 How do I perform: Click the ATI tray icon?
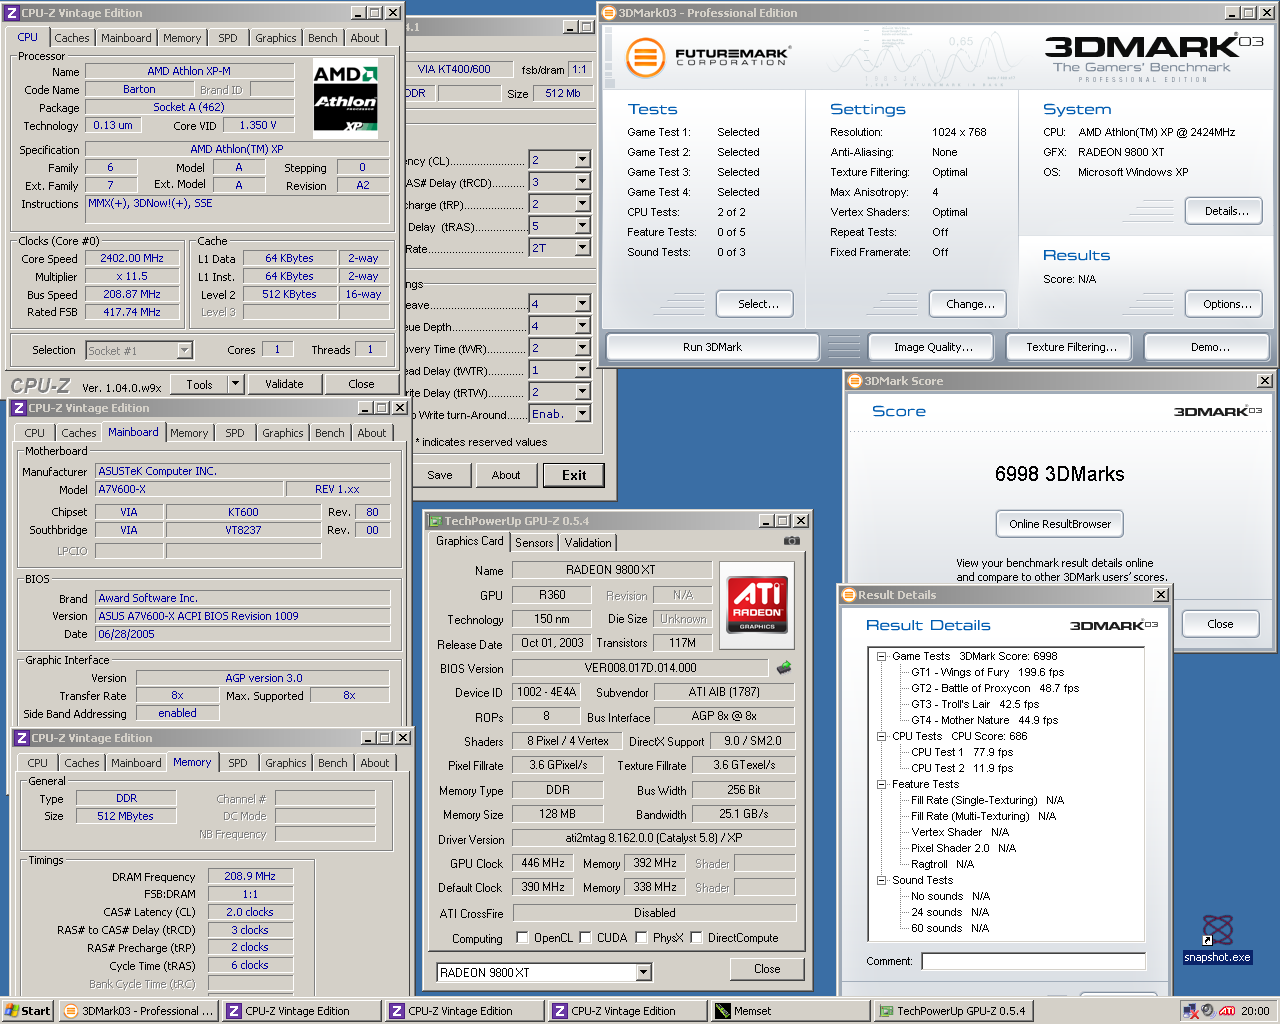pyautogui.click(x=1227, y=1011)
